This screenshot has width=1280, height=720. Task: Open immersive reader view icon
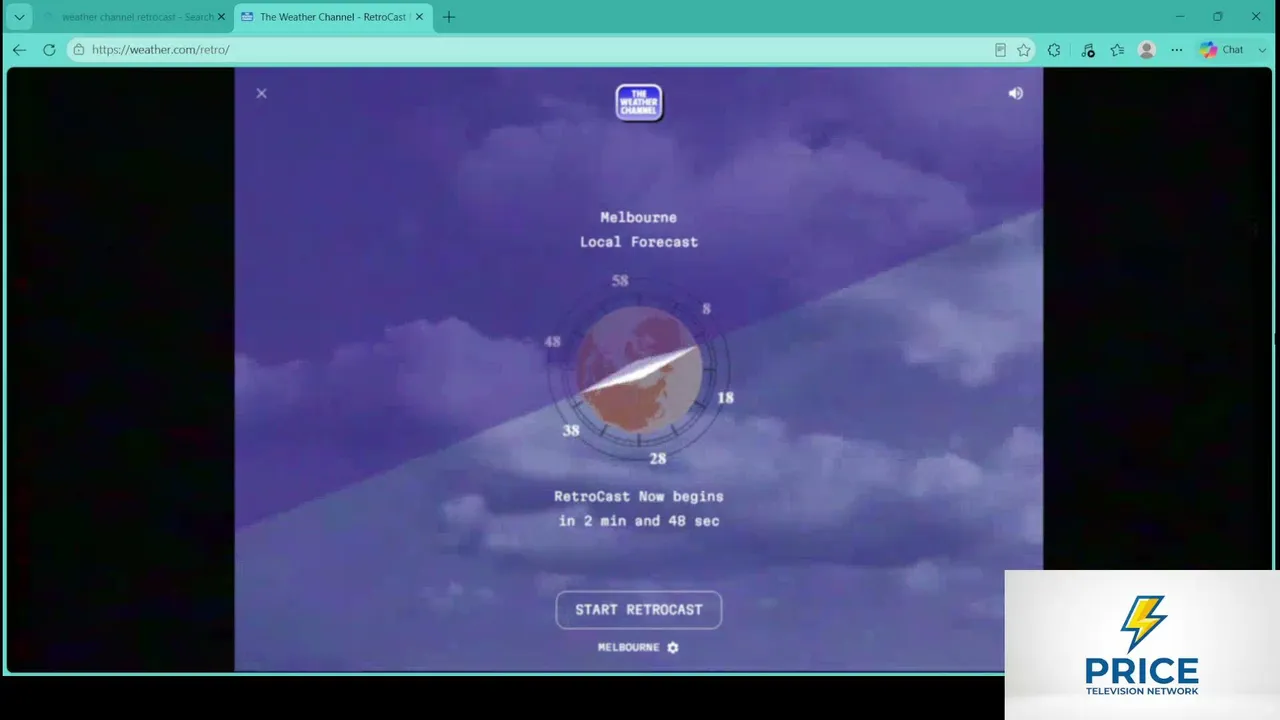tap(1000, 50)
